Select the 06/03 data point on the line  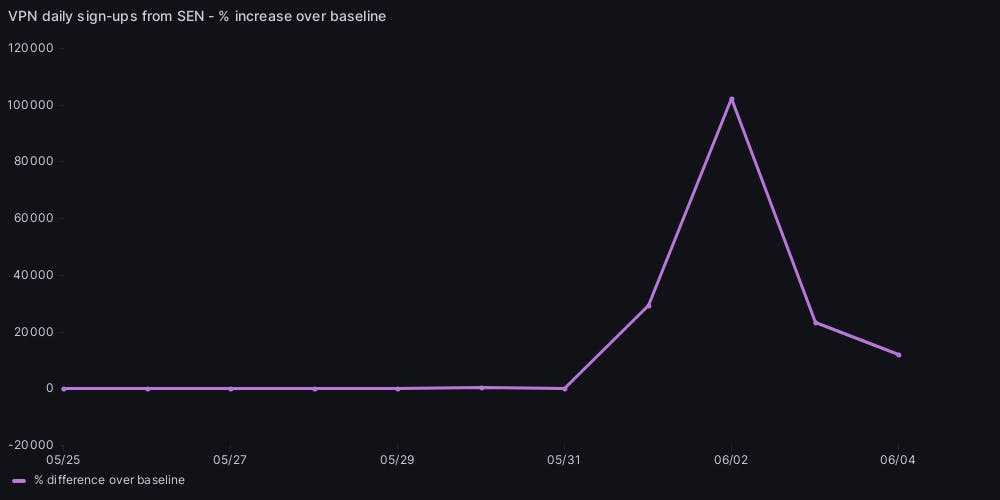point(815,323)
